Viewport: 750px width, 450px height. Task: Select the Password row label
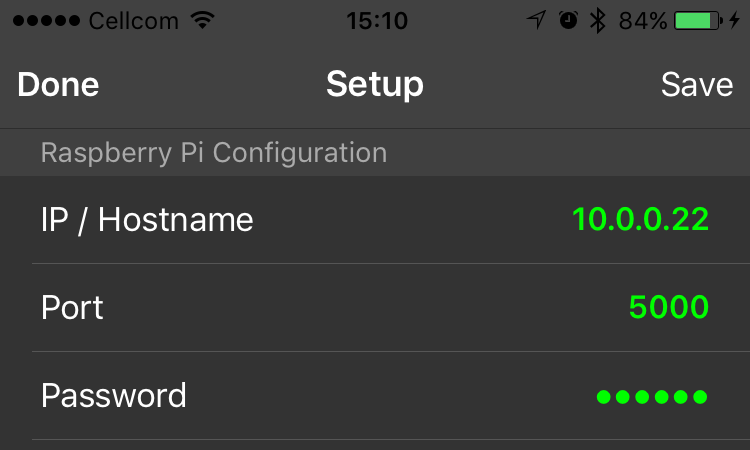[x=113, y=395]
